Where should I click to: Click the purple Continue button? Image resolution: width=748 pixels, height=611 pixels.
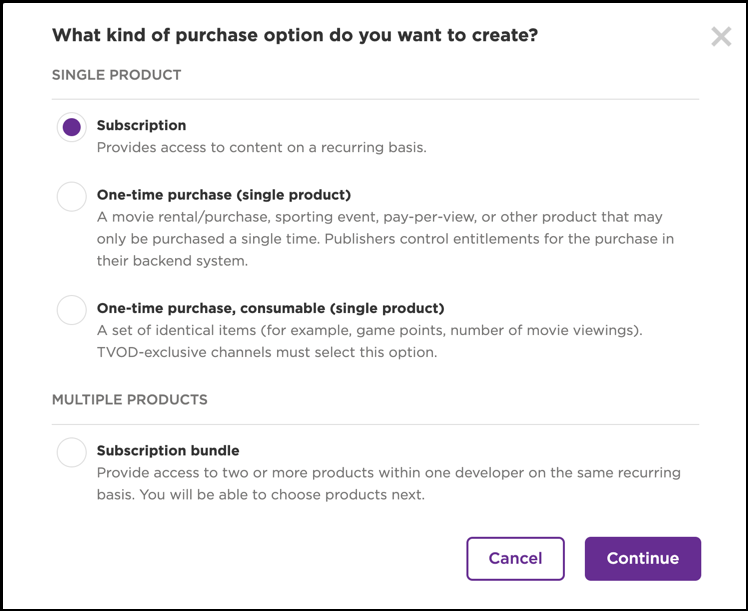642,559
